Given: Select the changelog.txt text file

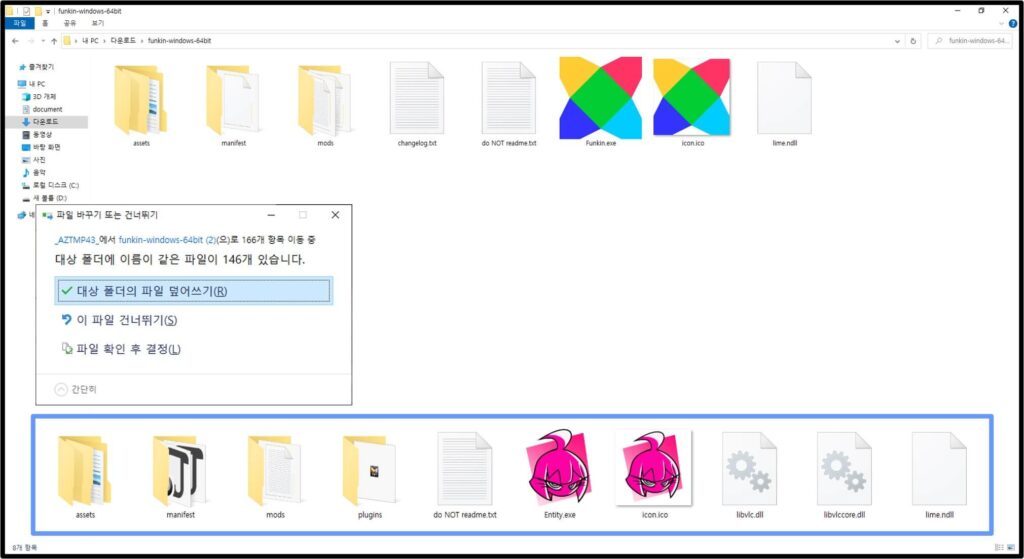Looking at the screenshot, I should click(417, 103).
